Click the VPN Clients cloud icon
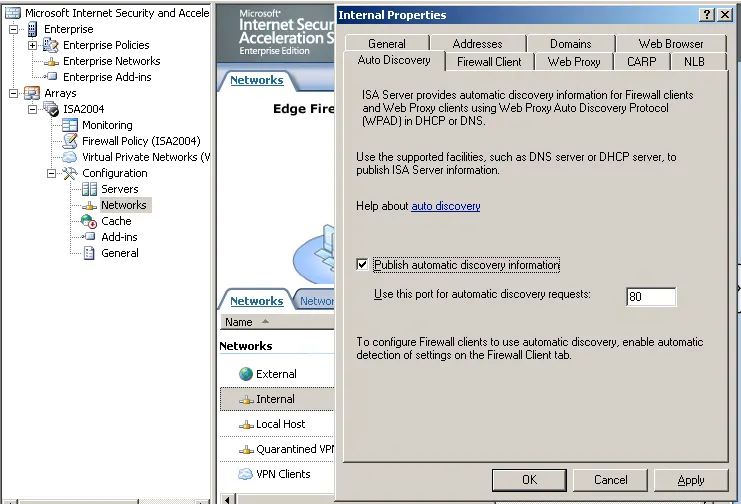 245,474
